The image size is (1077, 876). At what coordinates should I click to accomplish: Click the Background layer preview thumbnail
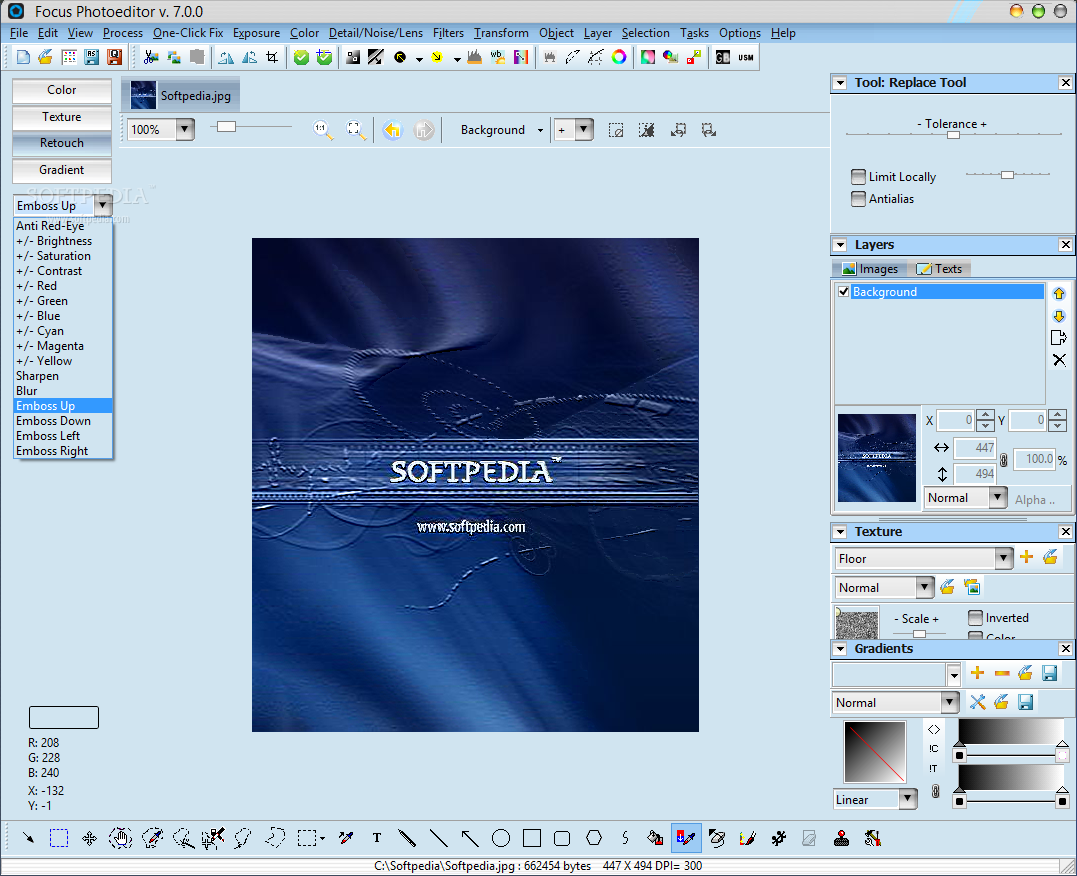coord(876,458)
